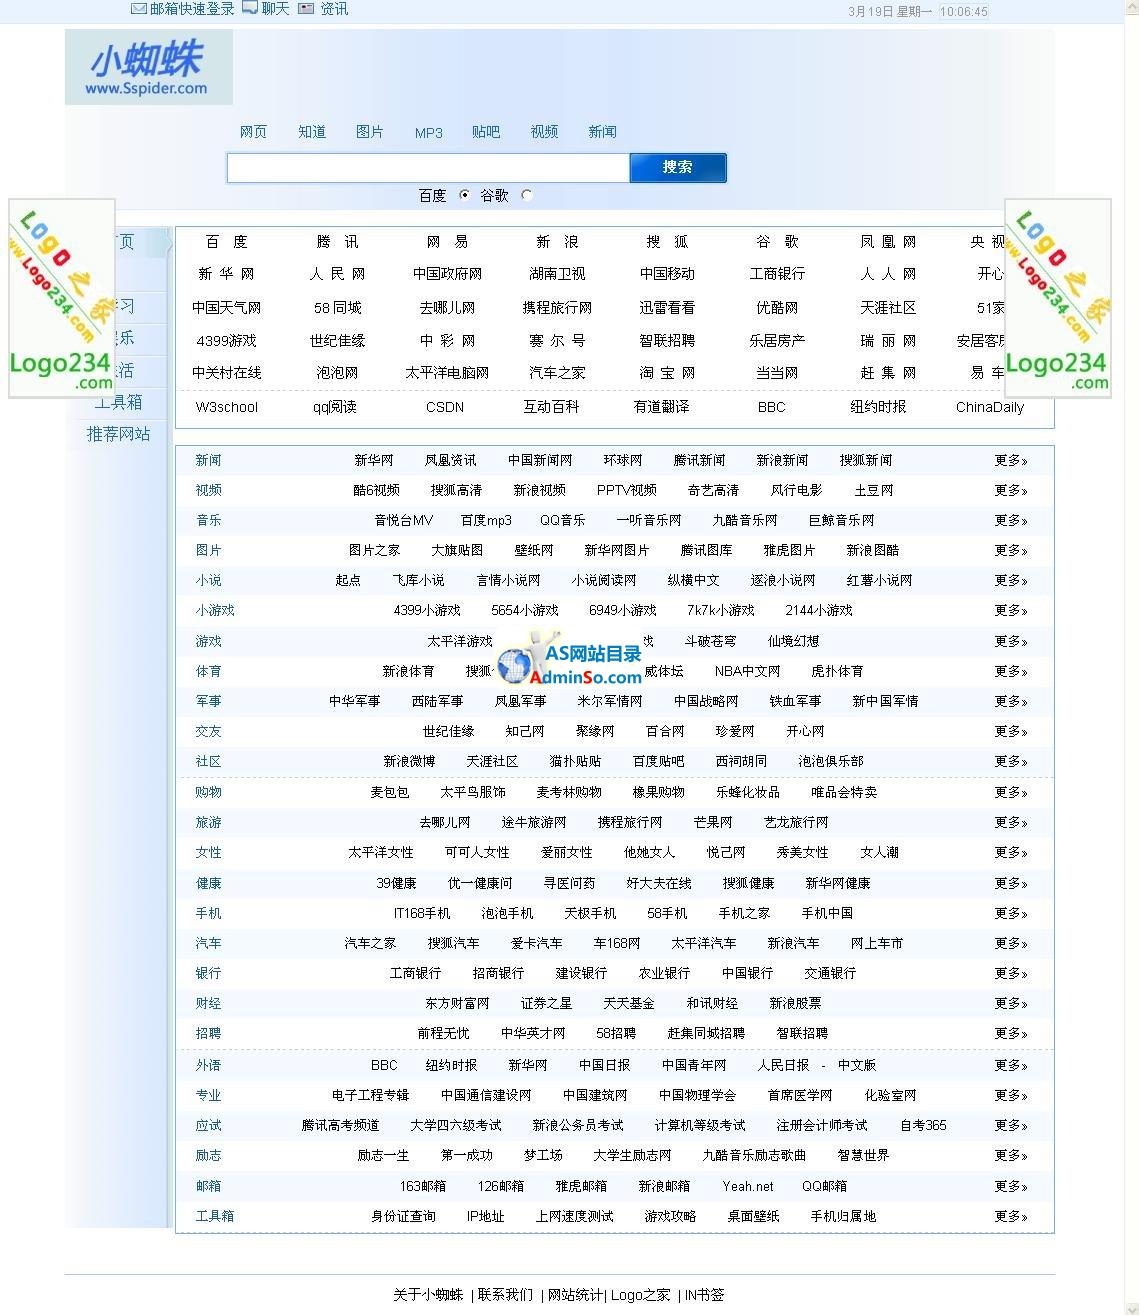Screen dimensions: 1139x1315
Task: Expand 更多 in the 音乐 row
Action: click(1011, 521)
